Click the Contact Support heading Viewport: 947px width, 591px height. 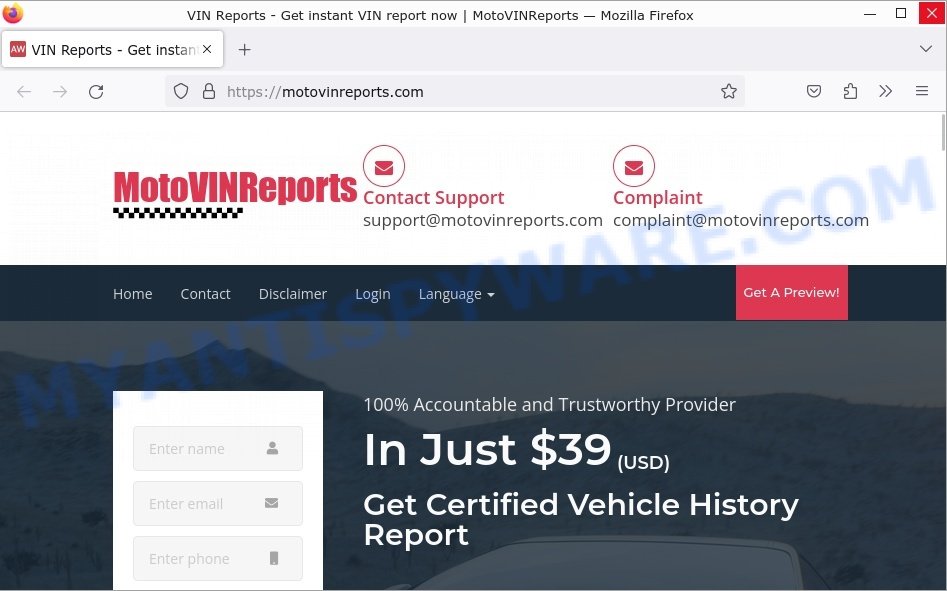[433, 198]
